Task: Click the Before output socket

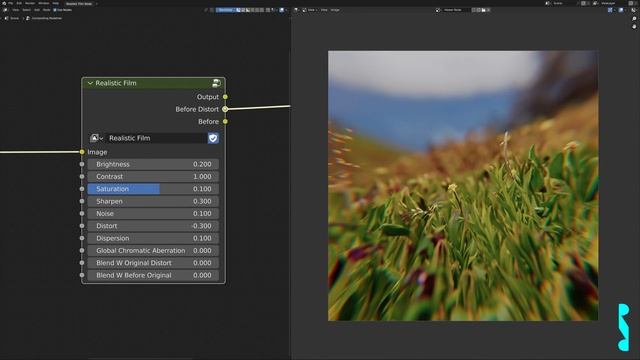Action: (225, 121)
